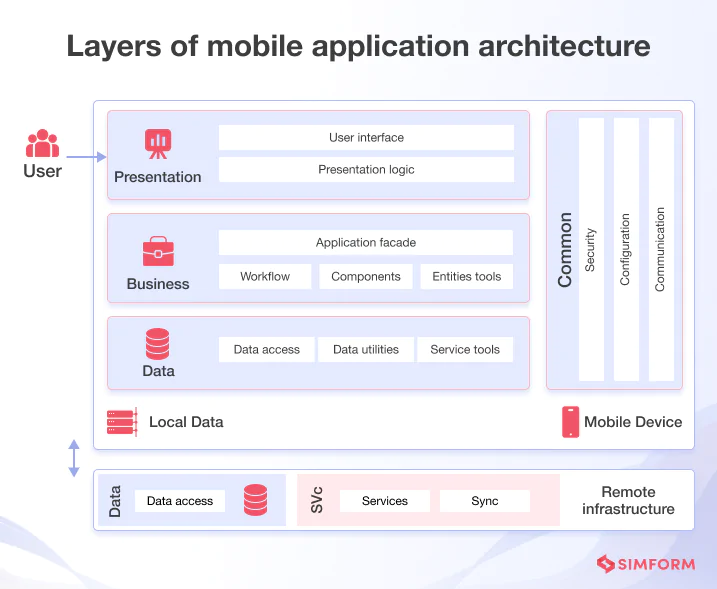The width and height of the screenshot is (717, 589).
Task: Select the User interface box
Action: 366,138
